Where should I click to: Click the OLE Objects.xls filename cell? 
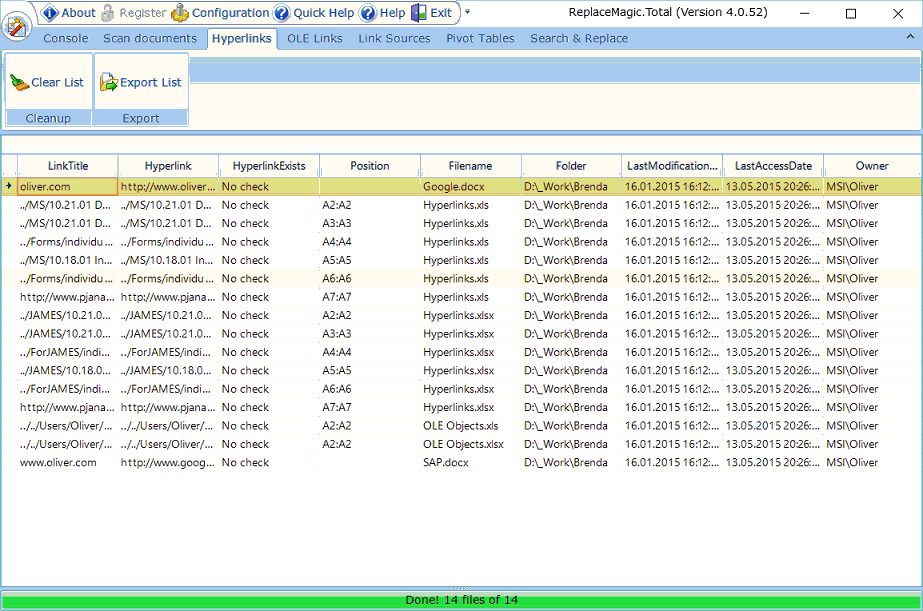coord(470,426)
